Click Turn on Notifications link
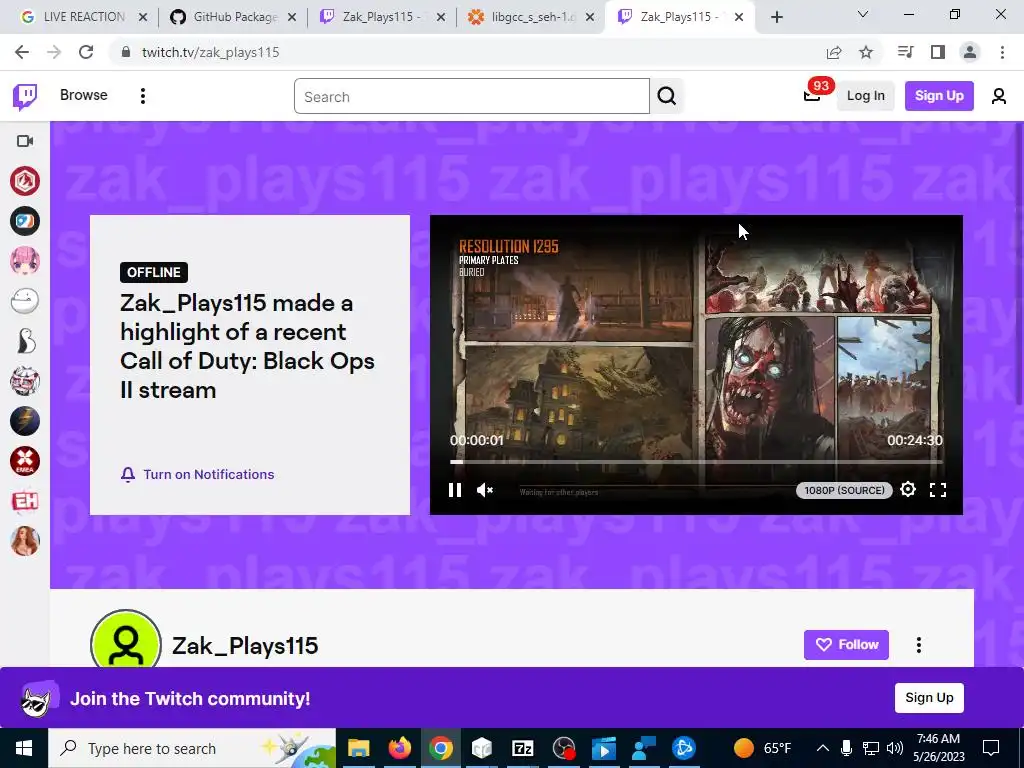 [x=198, y=475]
